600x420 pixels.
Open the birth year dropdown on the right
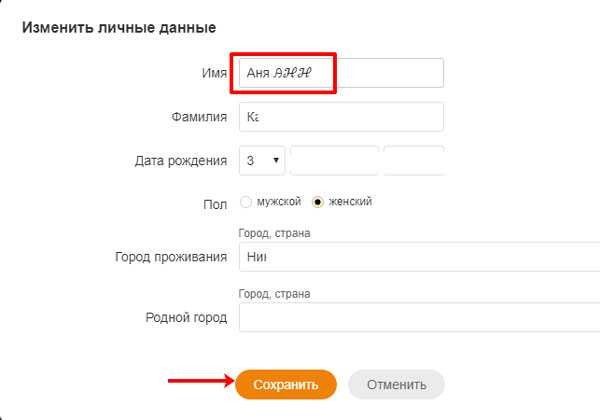414,160
